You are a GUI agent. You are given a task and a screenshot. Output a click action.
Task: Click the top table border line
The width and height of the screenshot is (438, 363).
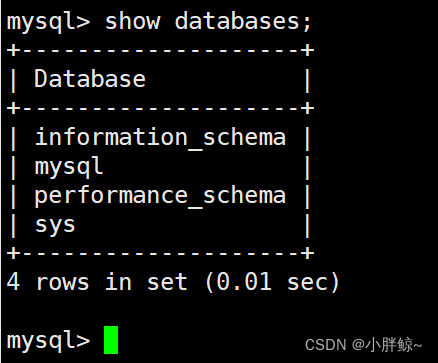point(160,51)
